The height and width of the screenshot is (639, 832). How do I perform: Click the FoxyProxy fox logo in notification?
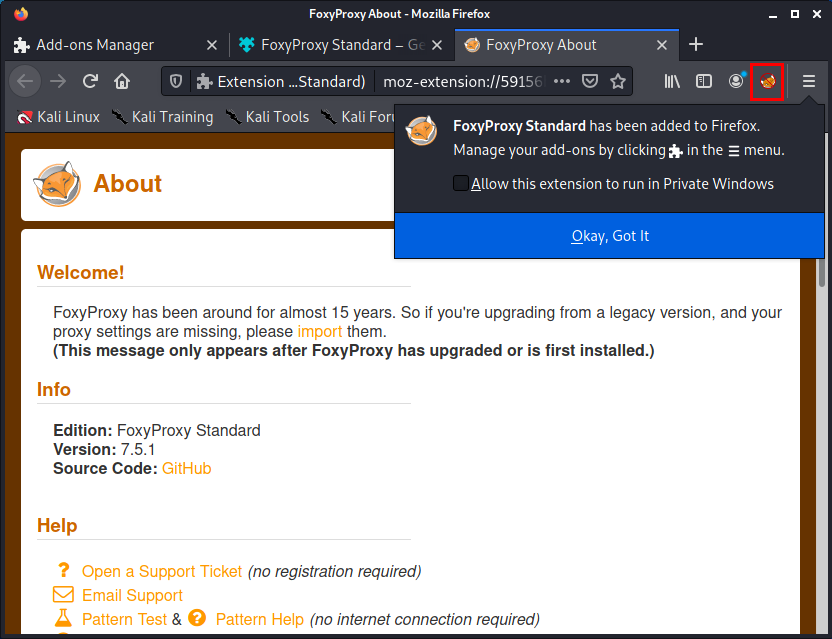[421, 130]
